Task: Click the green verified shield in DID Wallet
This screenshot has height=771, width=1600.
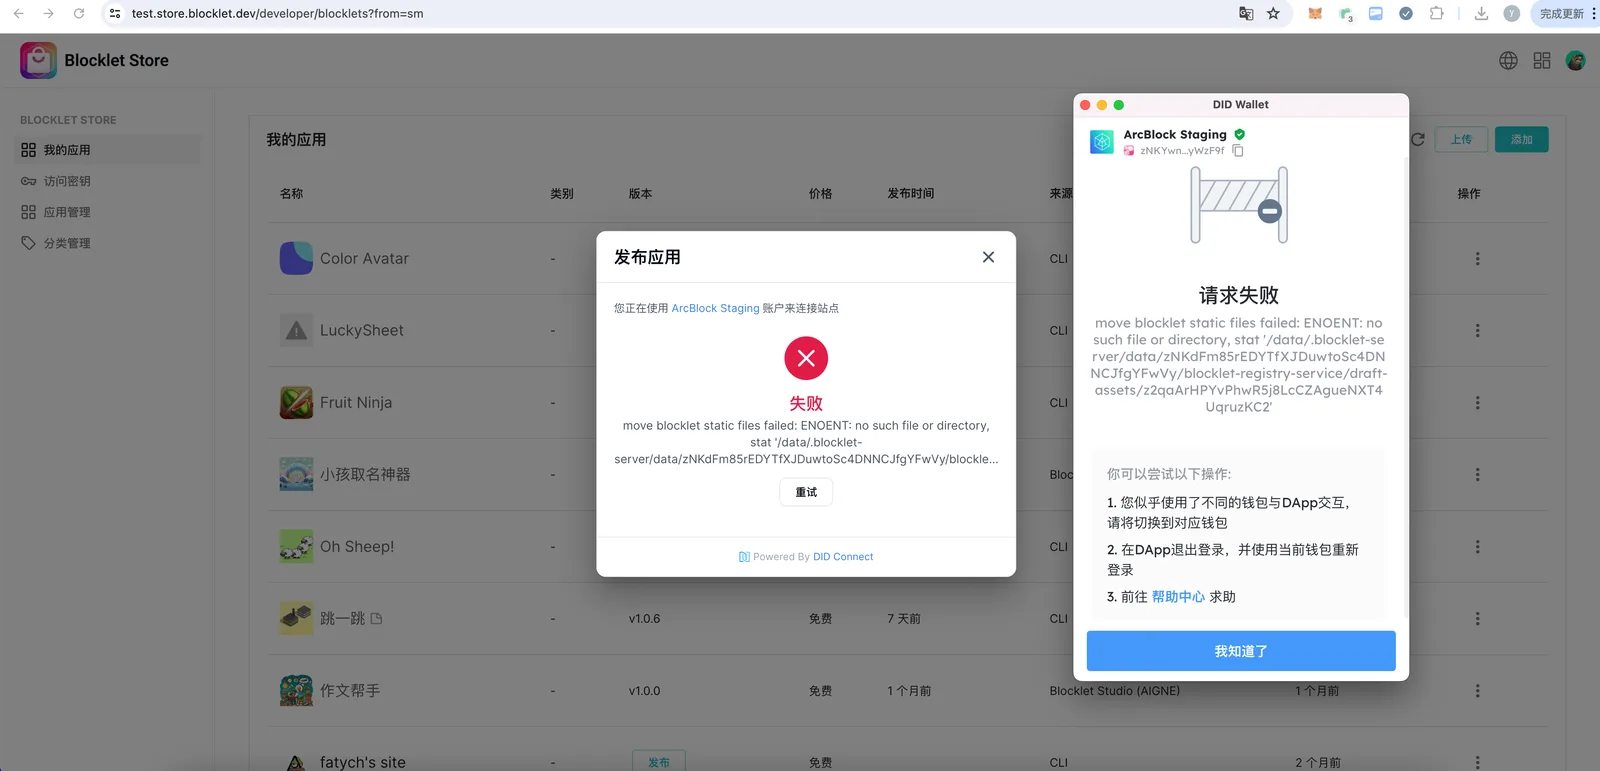Action: (1240, 134)
